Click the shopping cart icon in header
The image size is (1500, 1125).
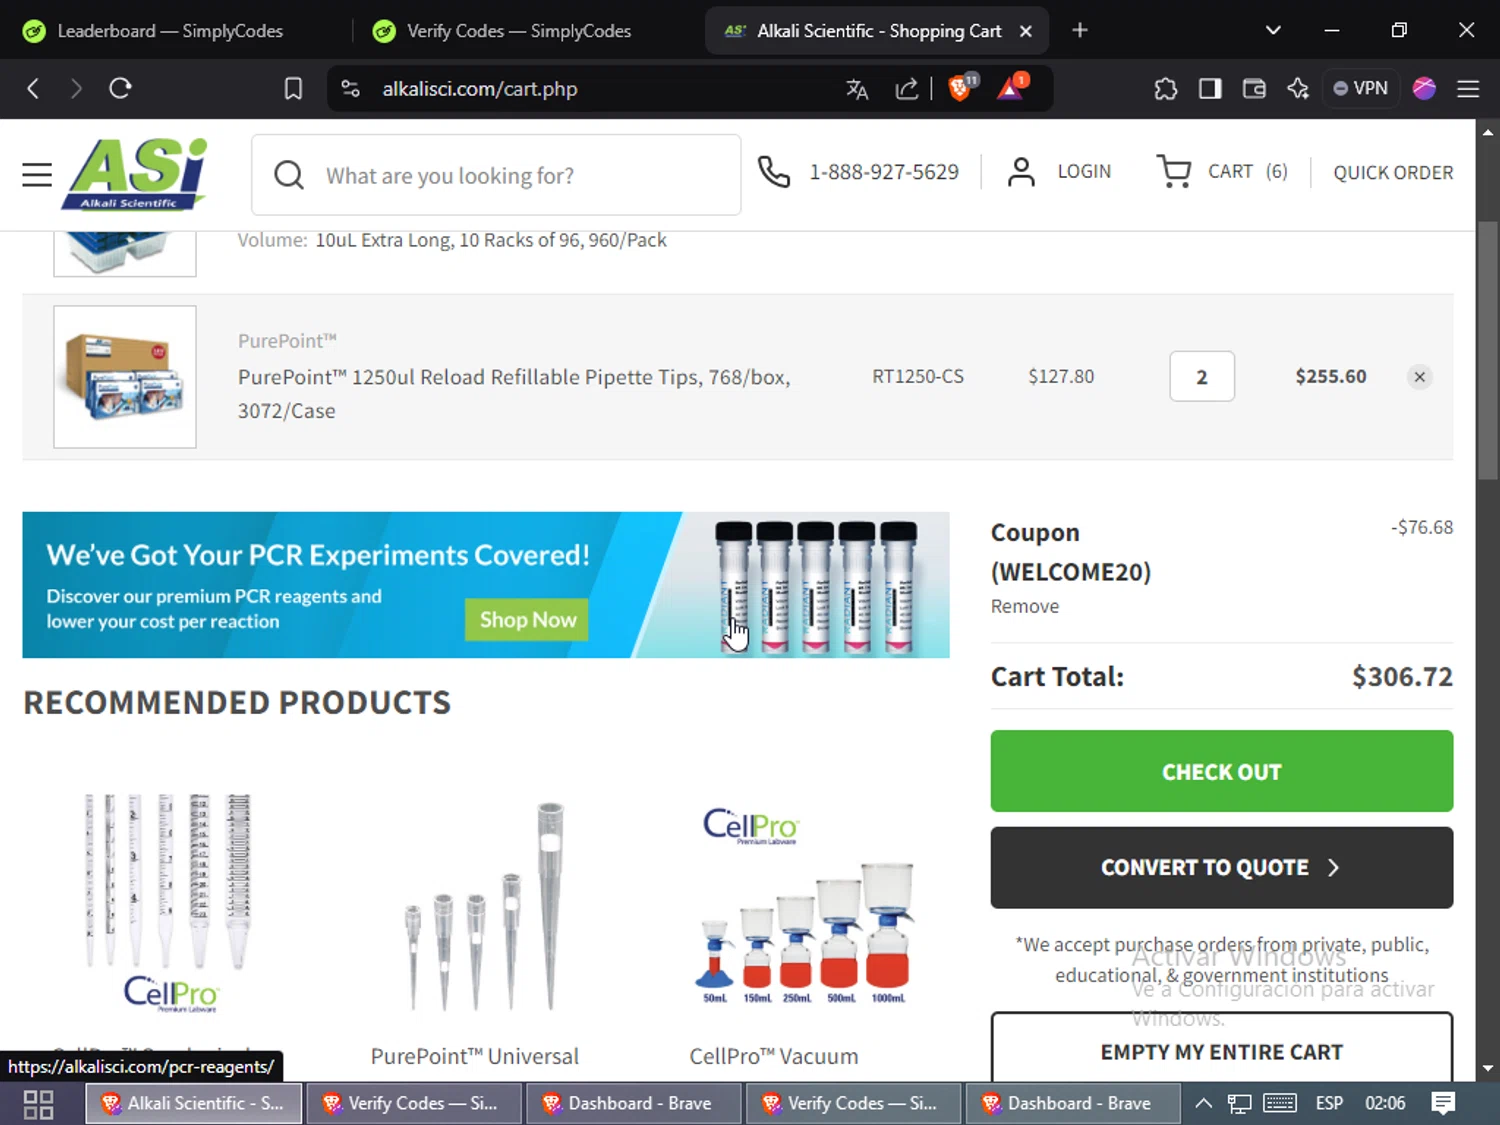(1174, 171)
